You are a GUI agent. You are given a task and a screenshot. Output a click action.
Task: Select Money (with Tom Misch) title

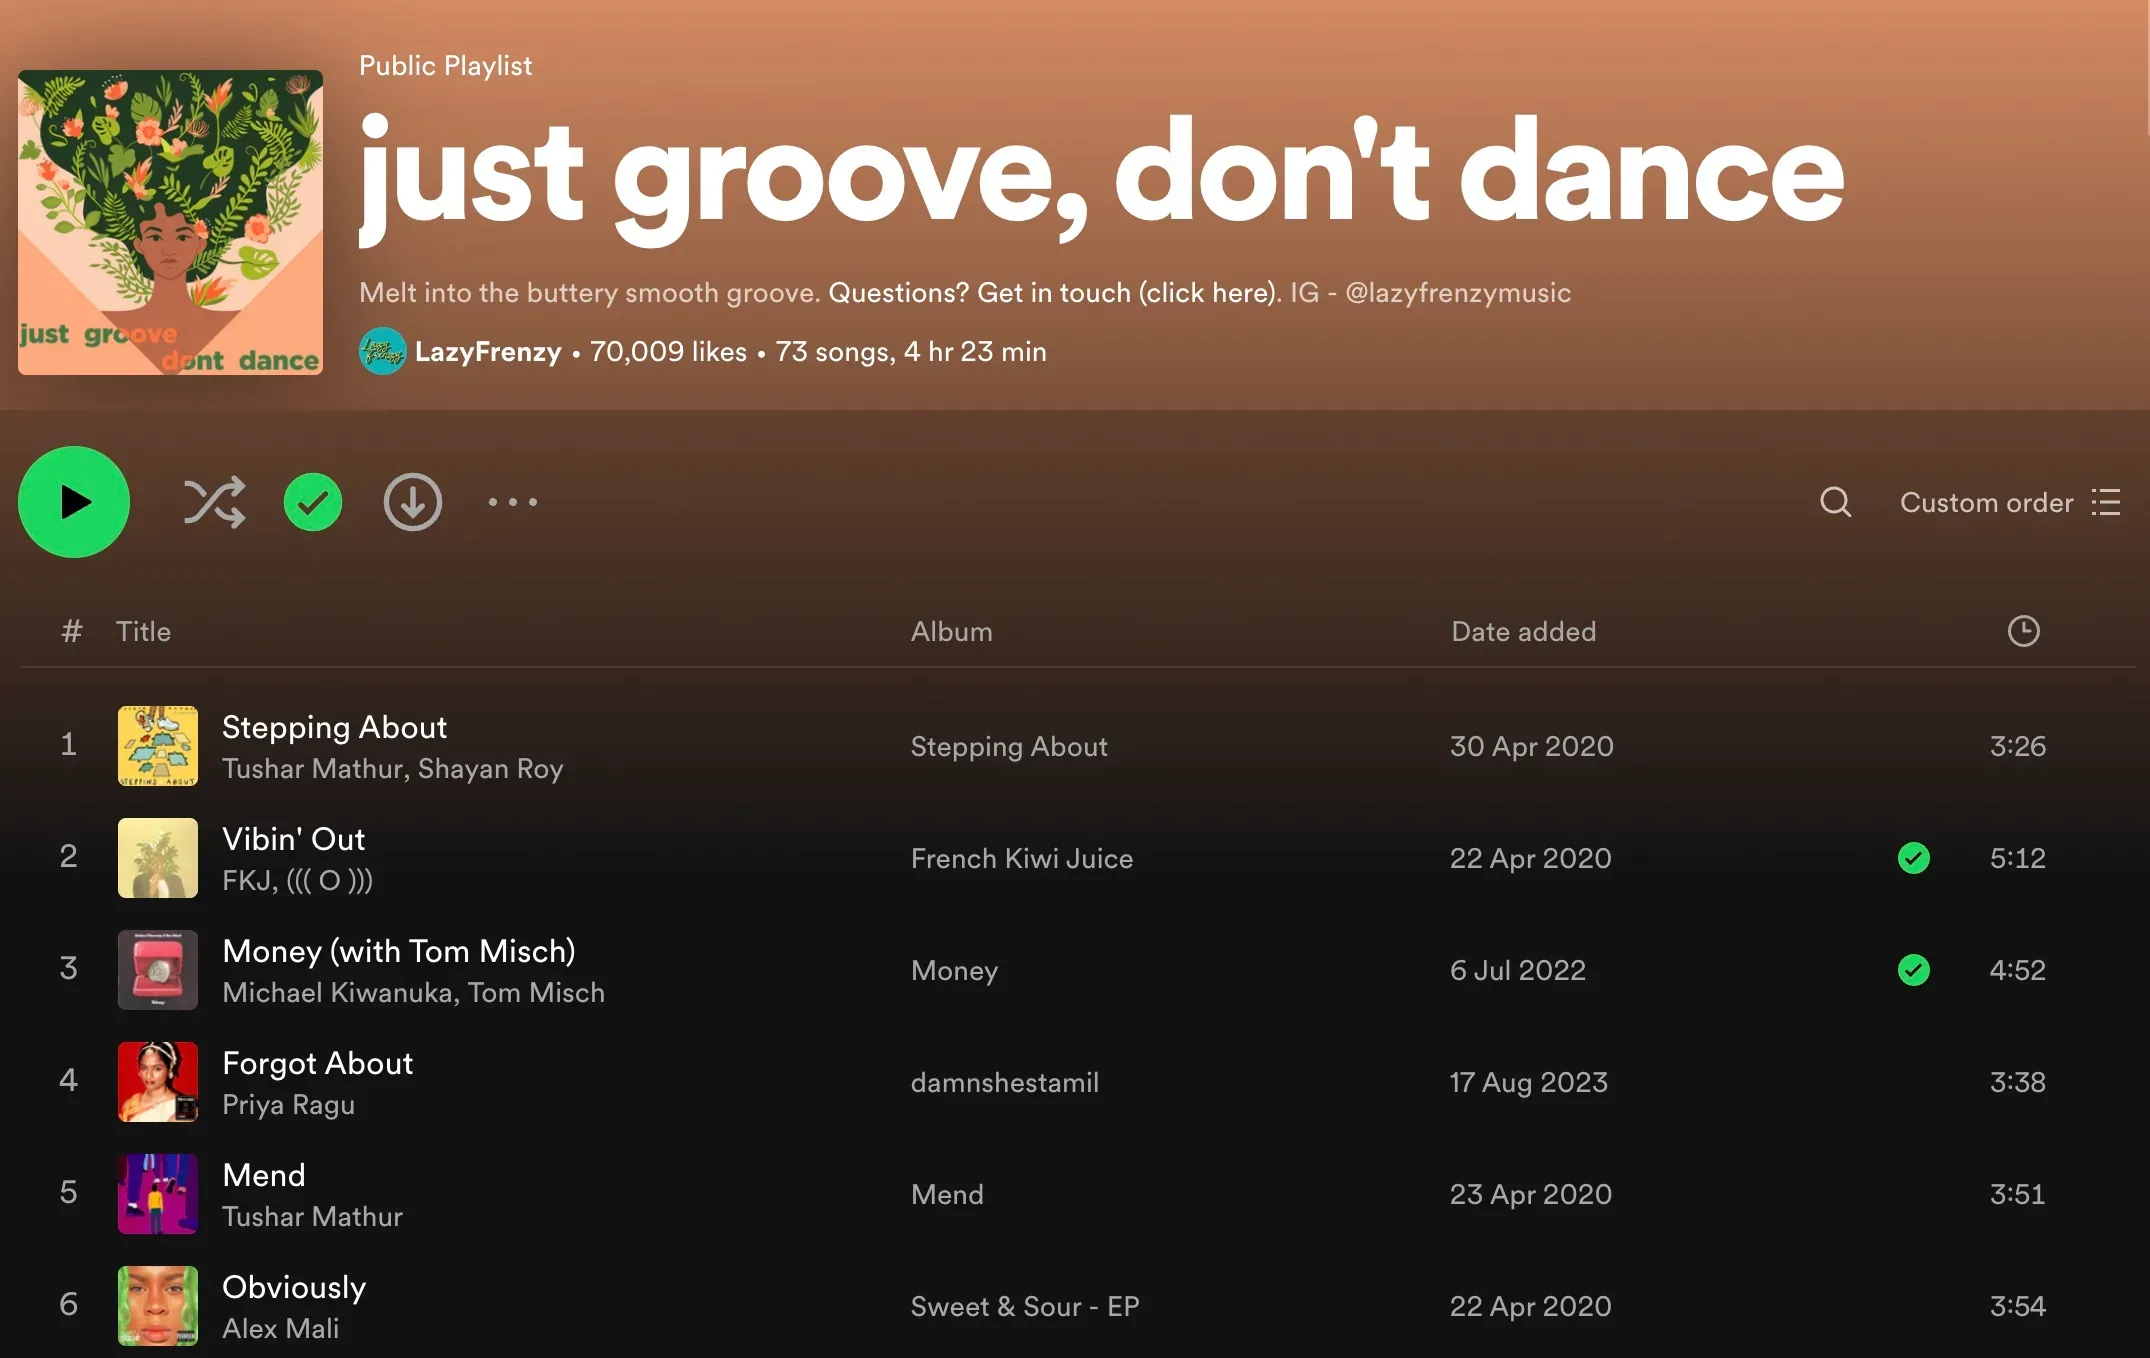[x=399, y=951]
